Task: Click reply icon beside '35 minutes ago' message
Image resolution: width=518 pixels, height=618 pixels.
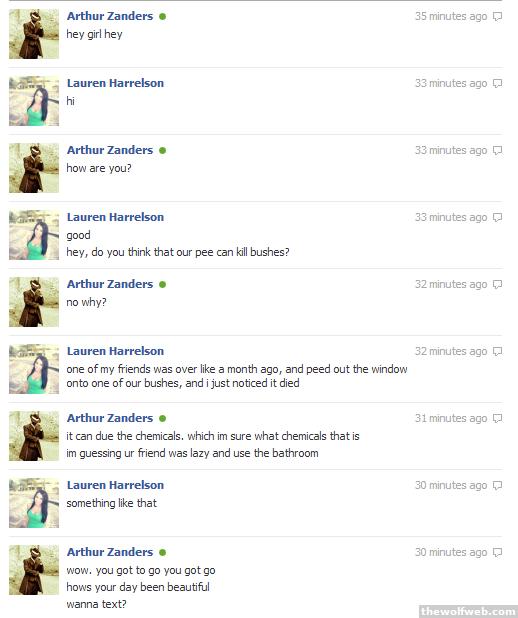Action: click(498, 17)
